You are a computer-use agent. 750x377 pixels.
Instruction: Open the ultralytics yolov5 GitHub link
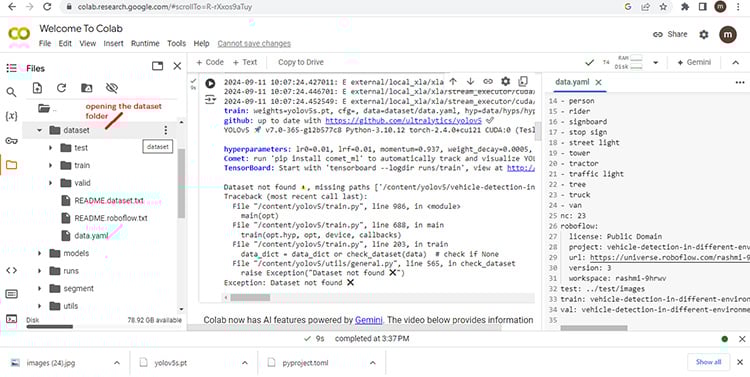[403, 121]
